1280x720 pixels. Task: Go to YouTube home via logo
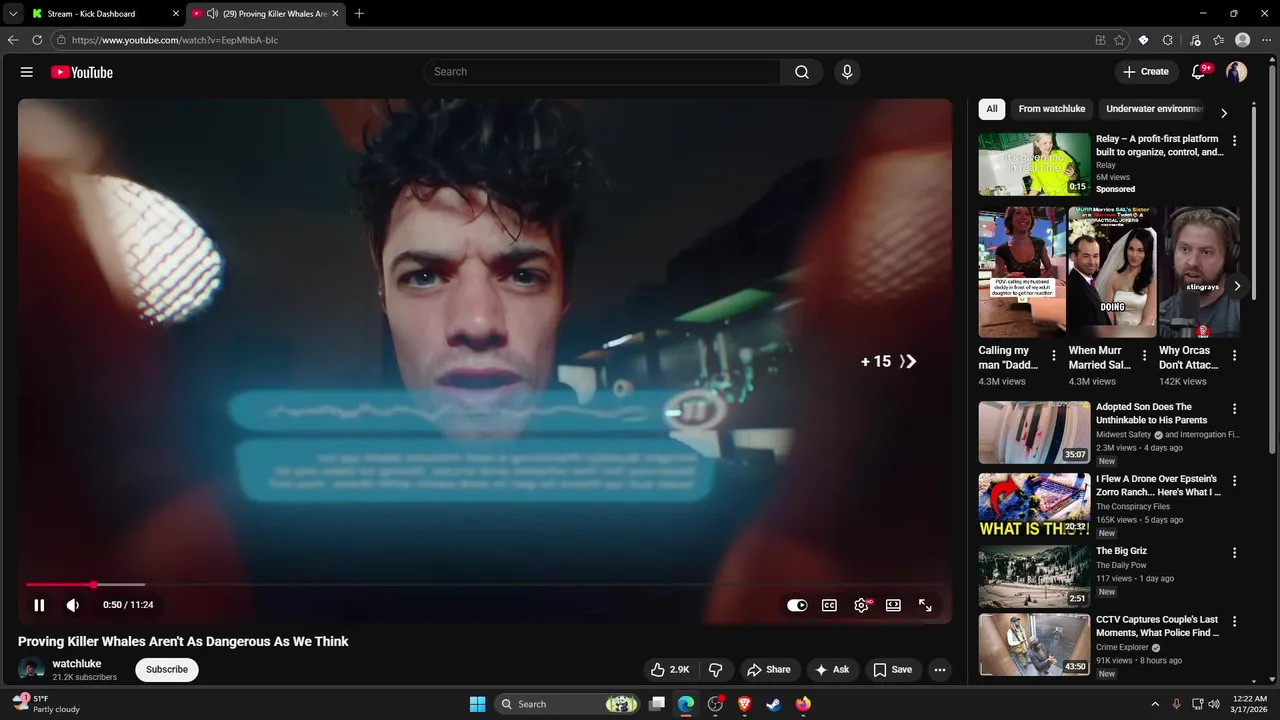click(x=82, y=72)
